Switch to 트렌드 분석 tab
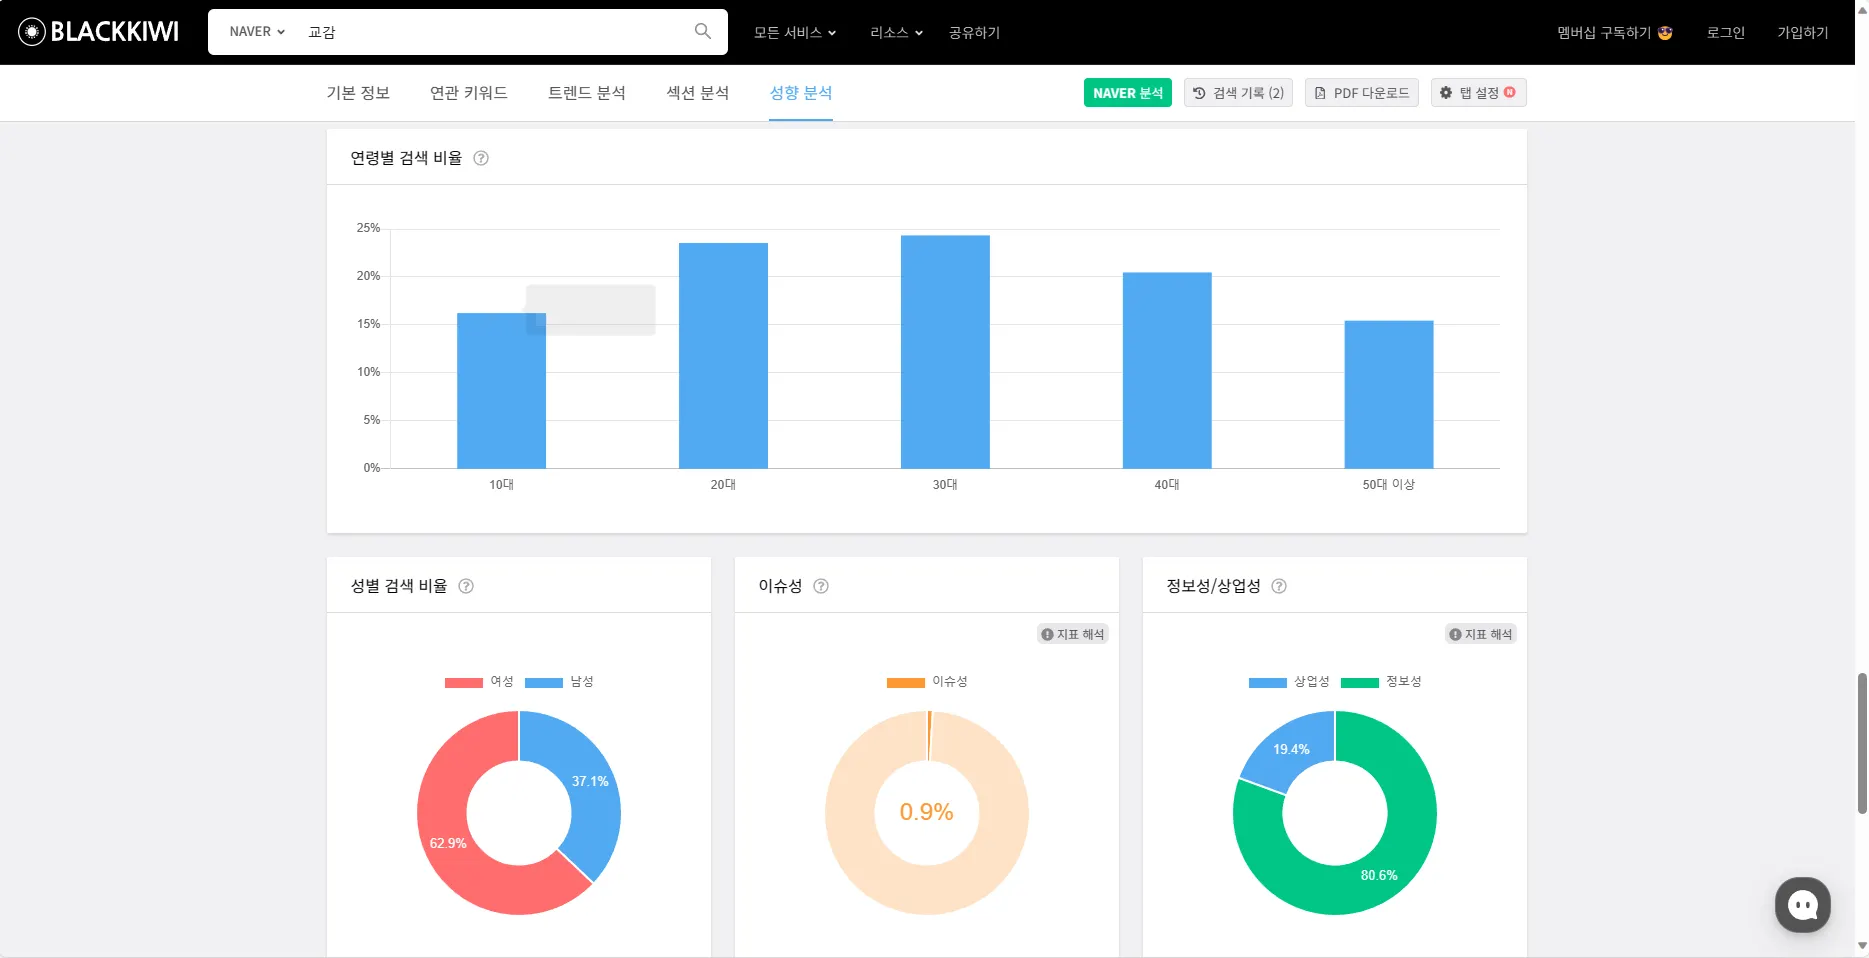The image size is (1869, 958). point(587,93)
